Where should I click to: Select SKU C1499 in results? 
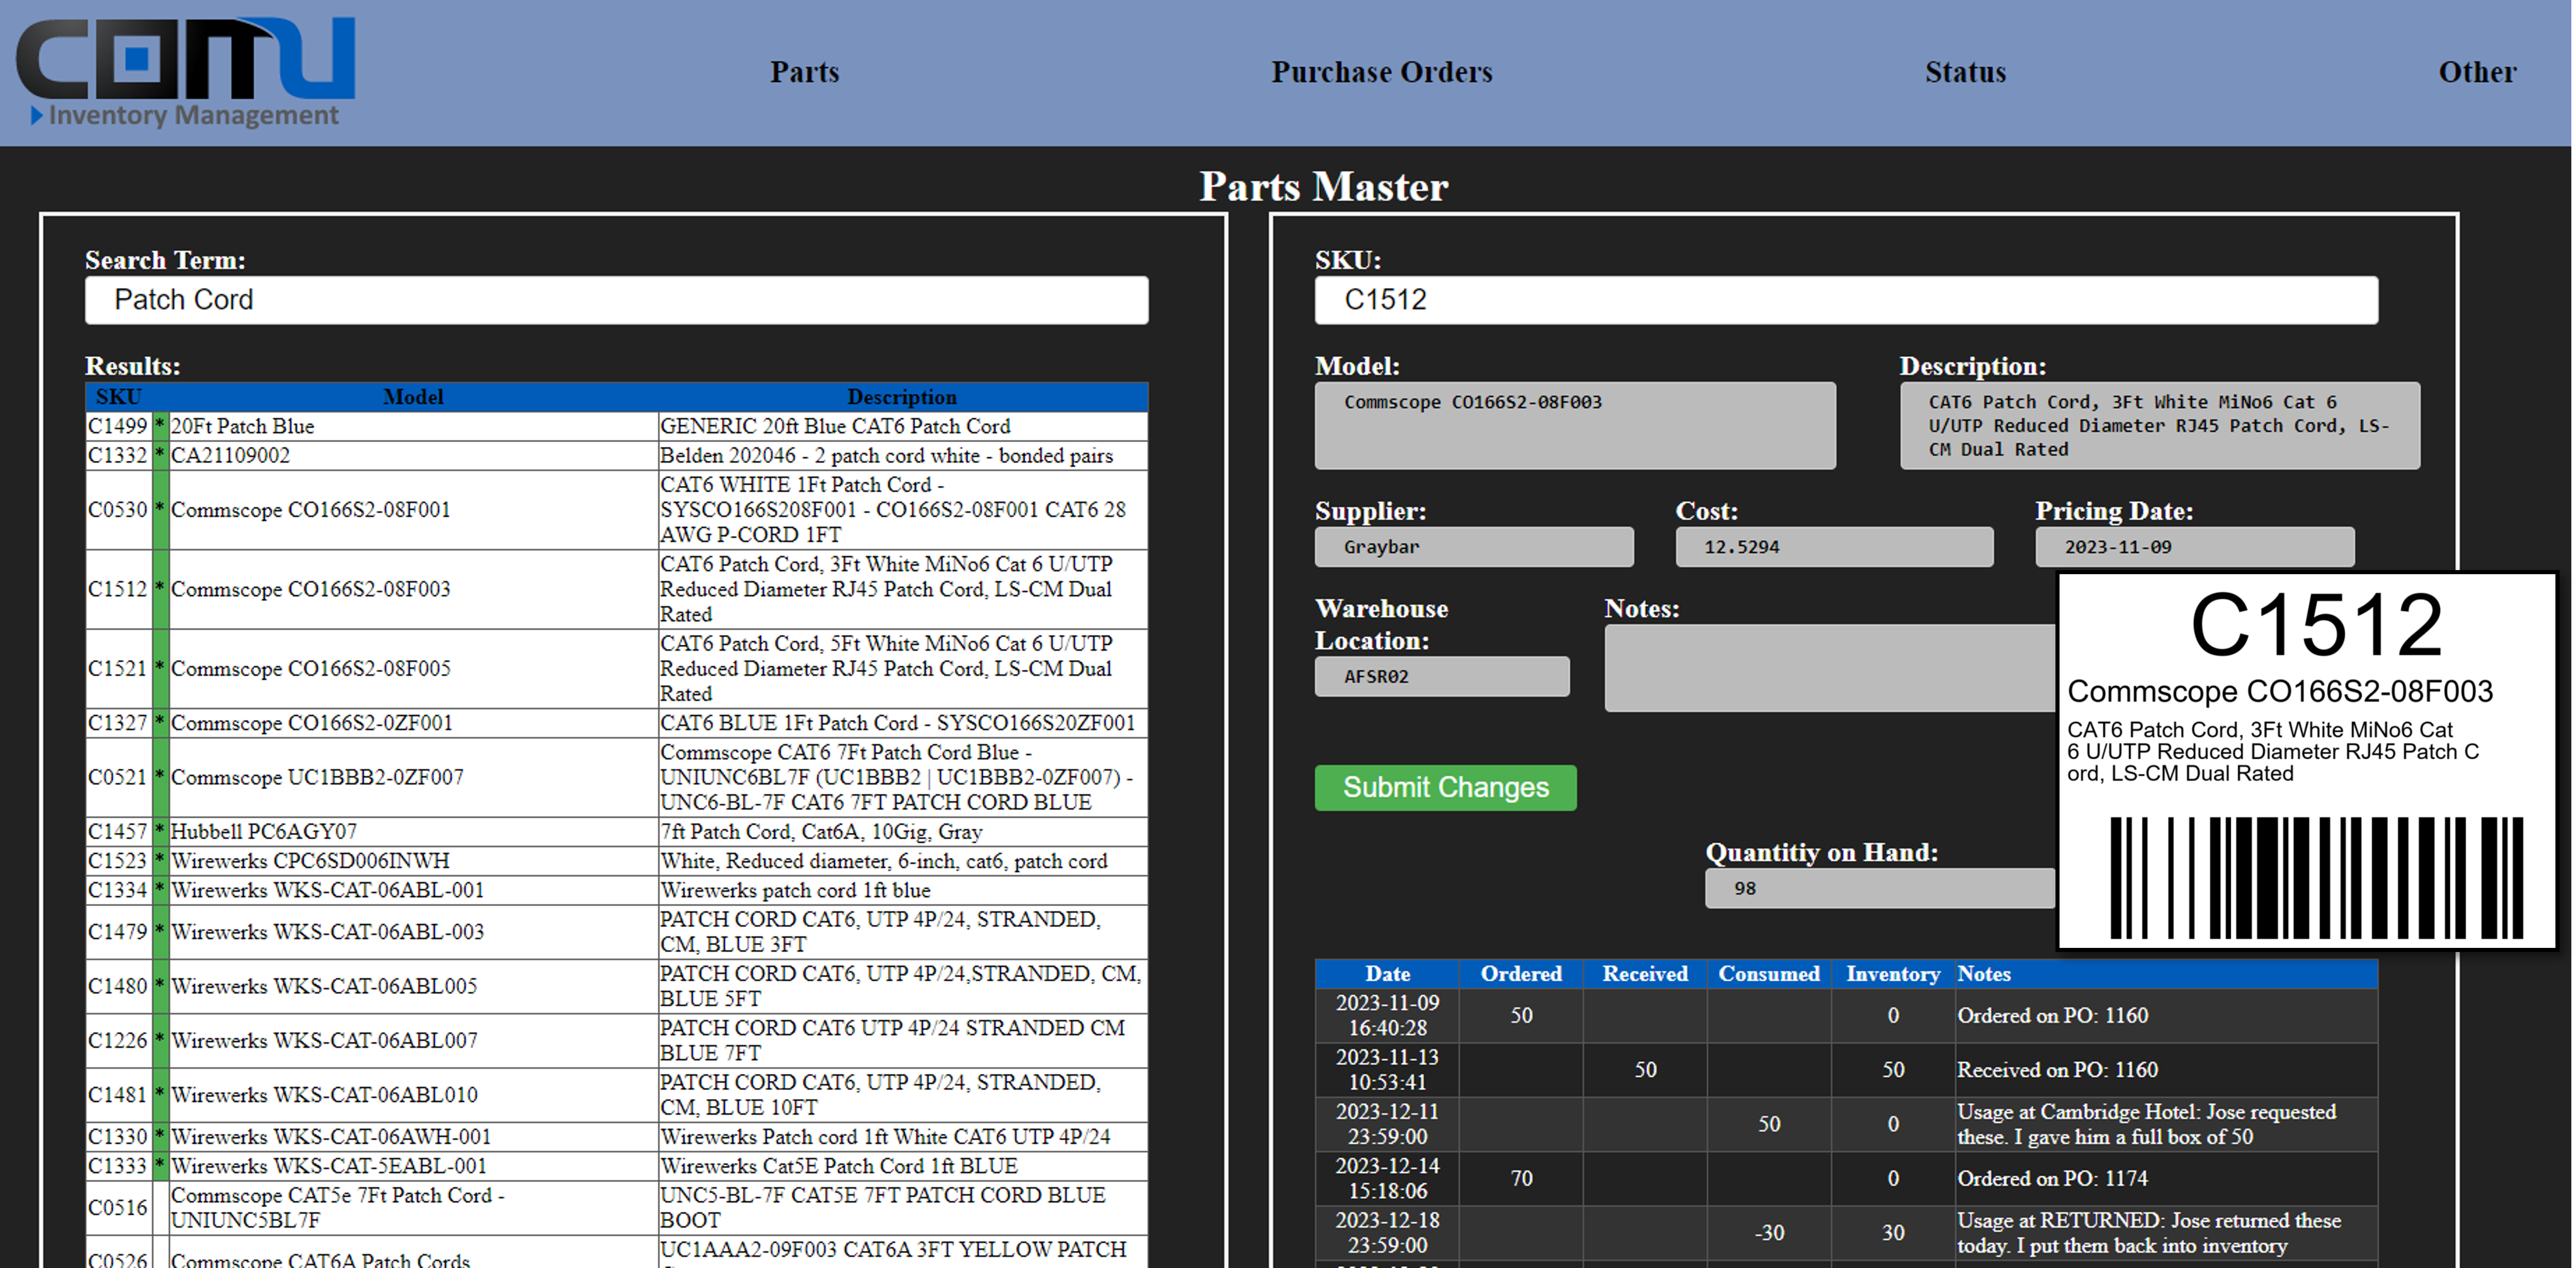[118, 426]
